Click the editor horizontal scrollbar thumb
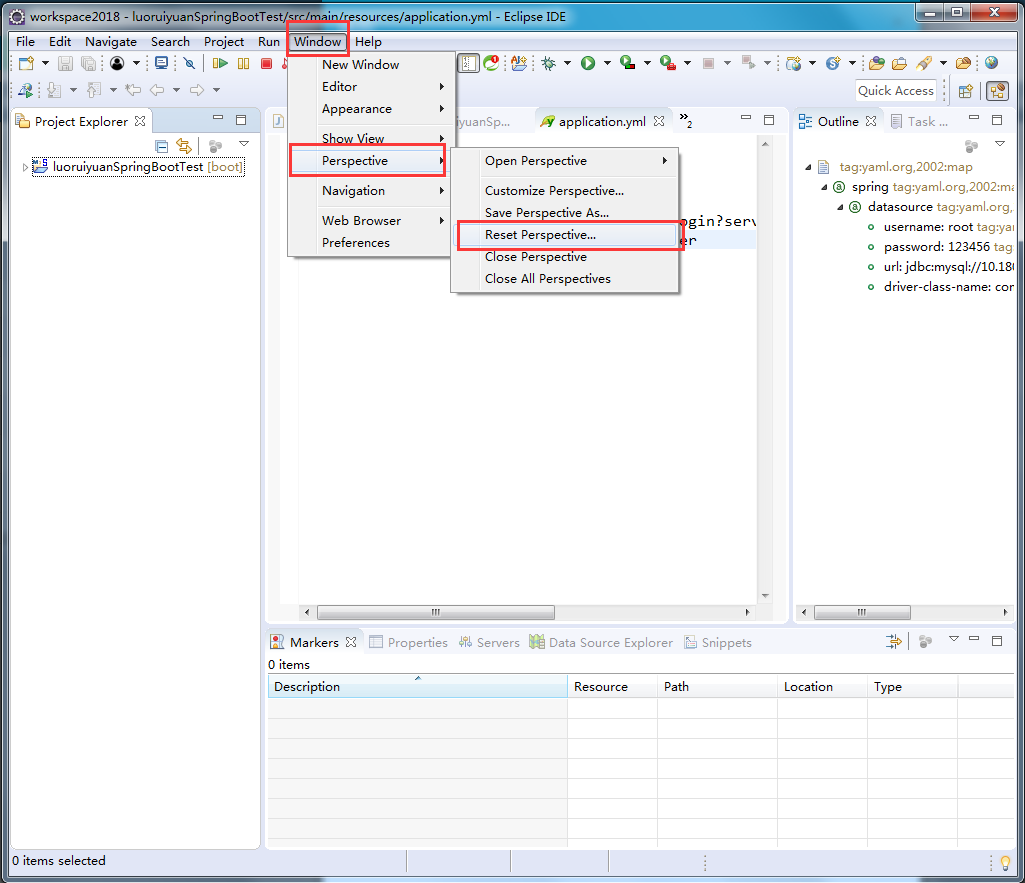The image size is (1025, 883). [435, 612]
